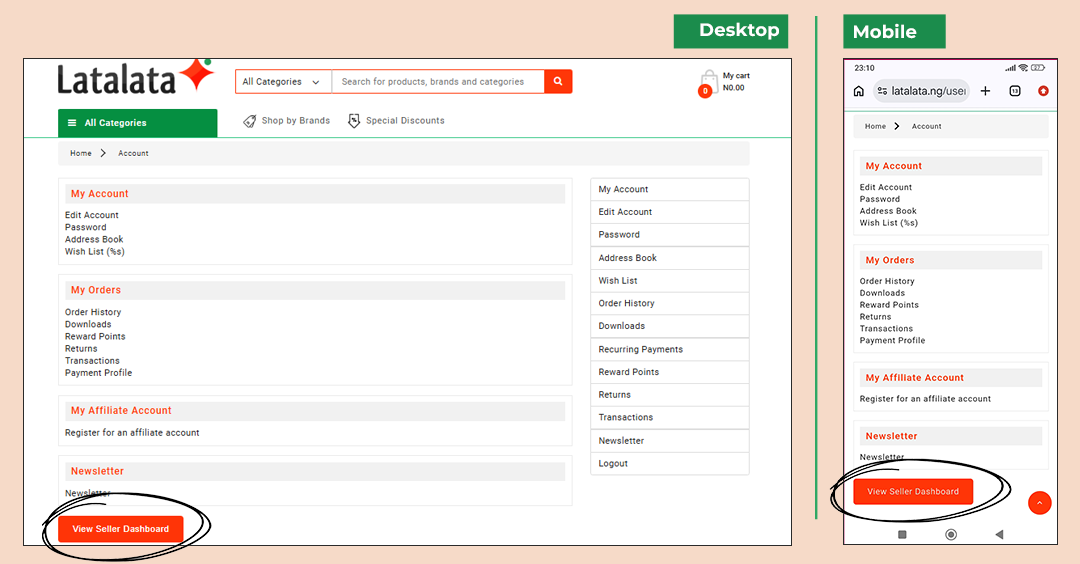Tap Home in mobile breadcrumb
The width and height of the screenshot is (1080, 564).
[x=875, y=126]
